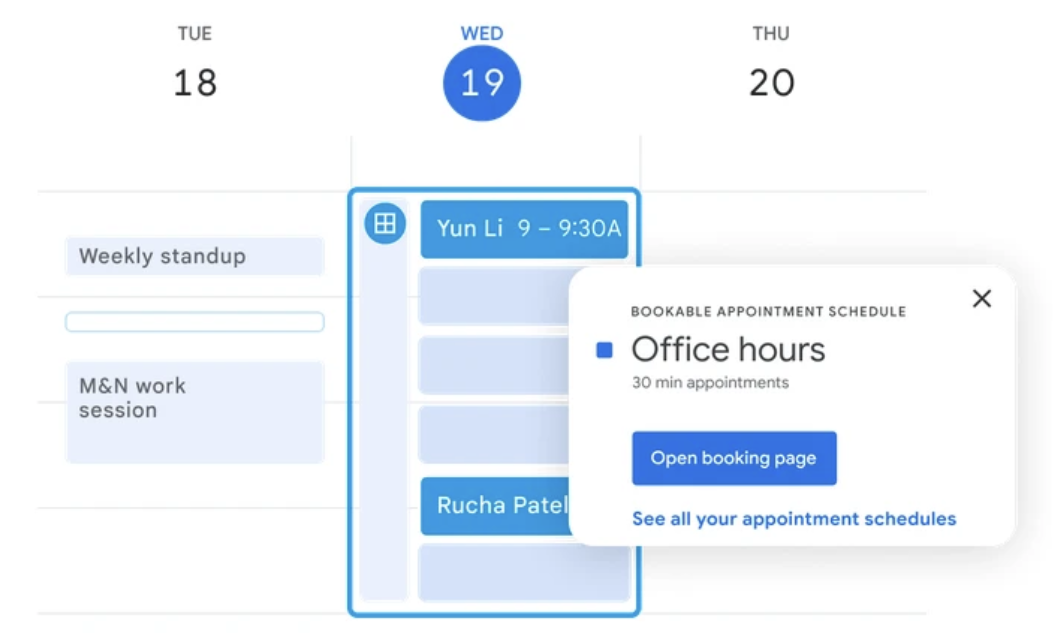Image resolution: width=1054 pixels, height=643 pixels.
Task: Click the BOOKABLE APPOINTMENT SCHEDULE heading
Action: tap(769, 311)
